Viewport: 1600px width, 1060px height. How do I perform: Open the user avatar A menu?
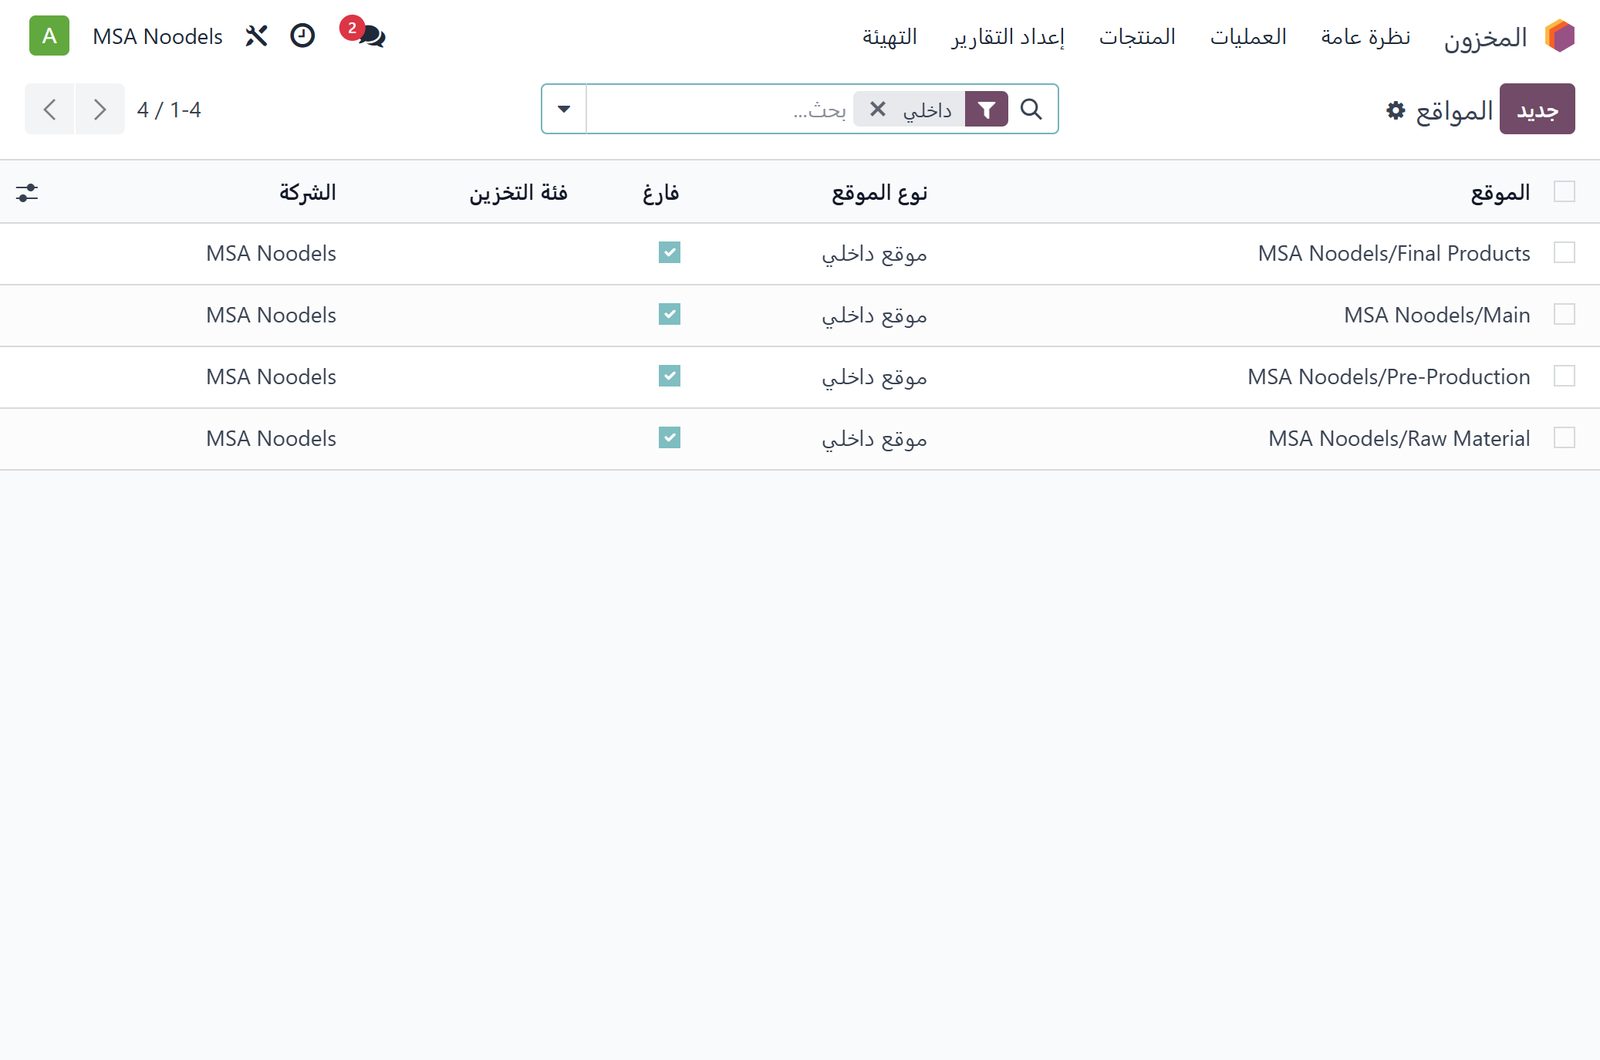coord(49,36)
